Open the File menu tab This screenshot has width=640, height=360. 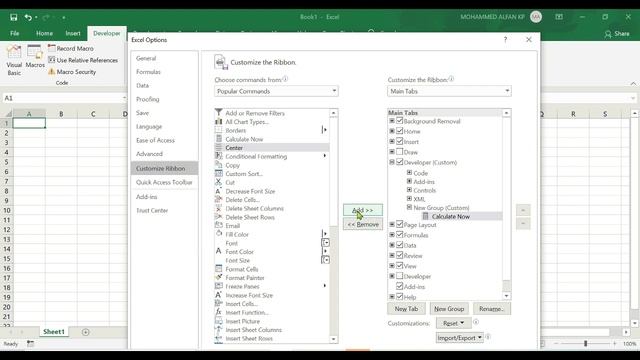[x=15, y=33]
